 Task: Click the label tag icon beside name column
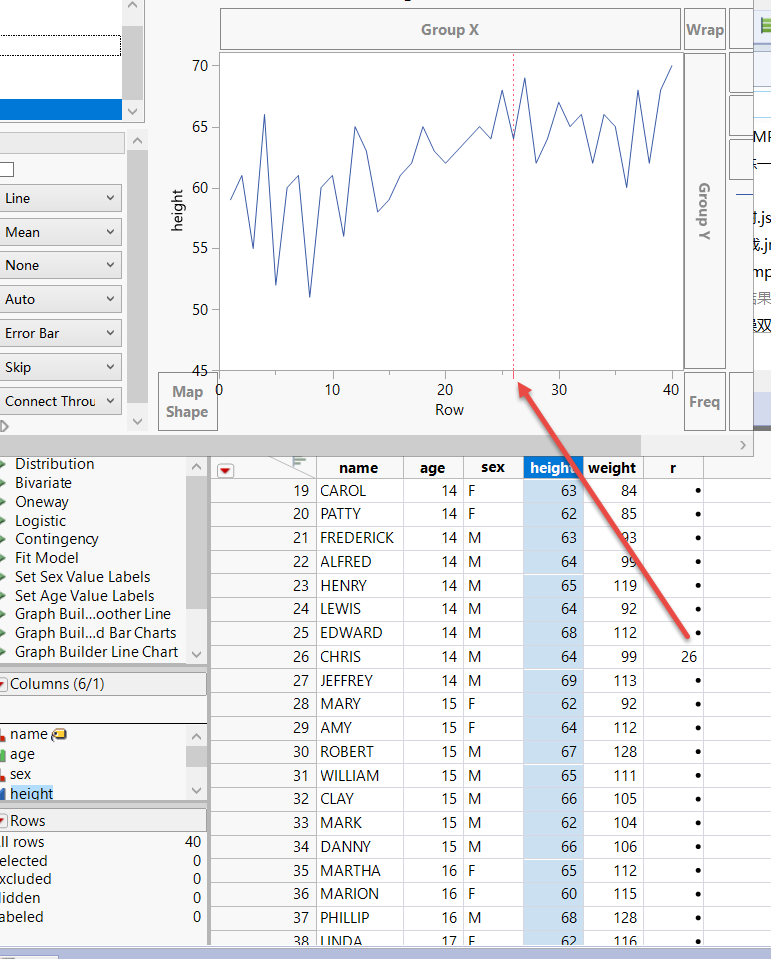click(x=59, y=734)
